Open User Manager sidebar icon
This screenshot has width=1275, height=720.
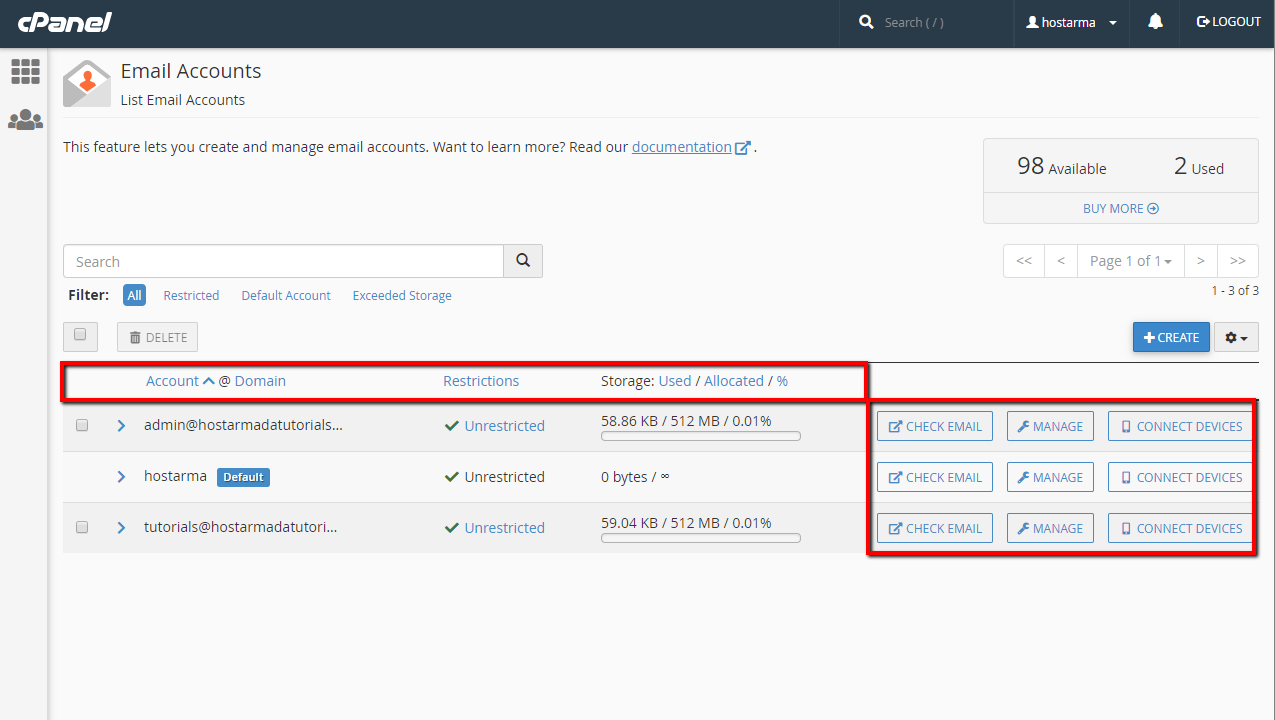pyautogui.click(x=25, y=120)
